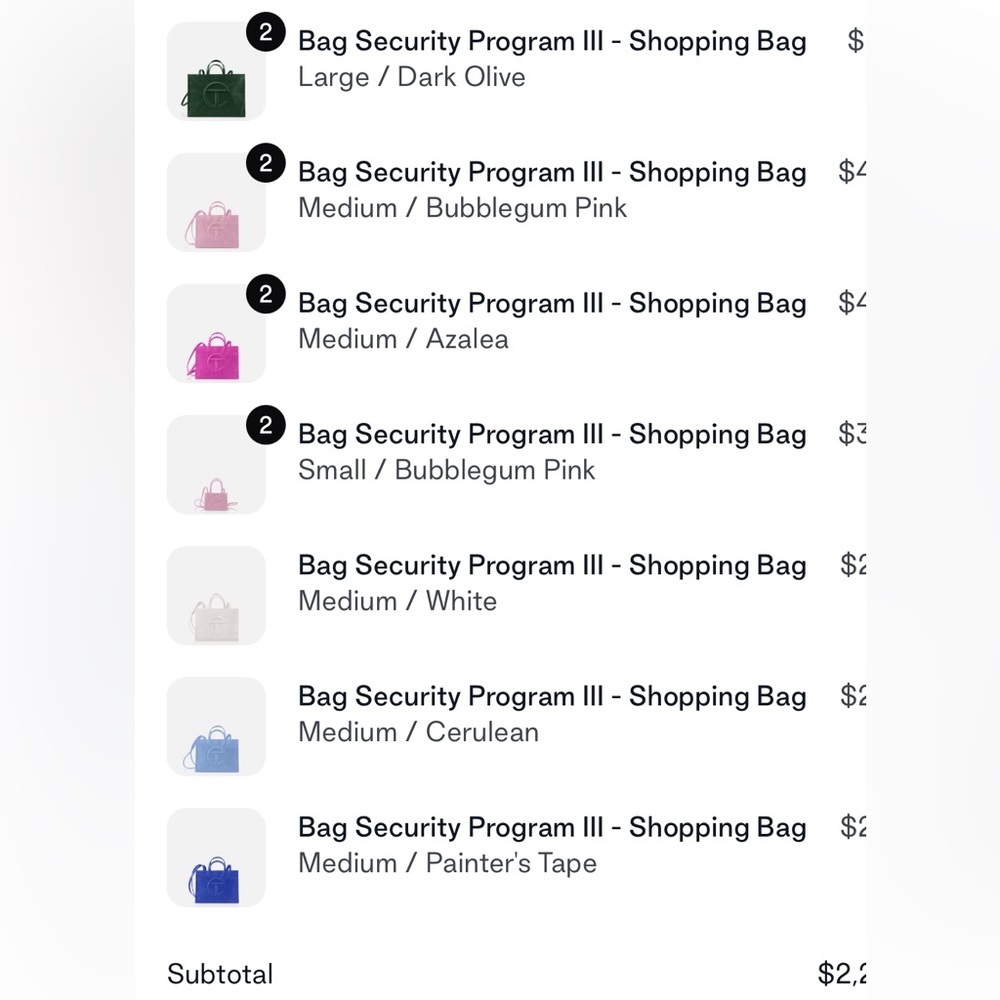Click quantity badge on Dark Olive bag

click(x=265, y=33)
